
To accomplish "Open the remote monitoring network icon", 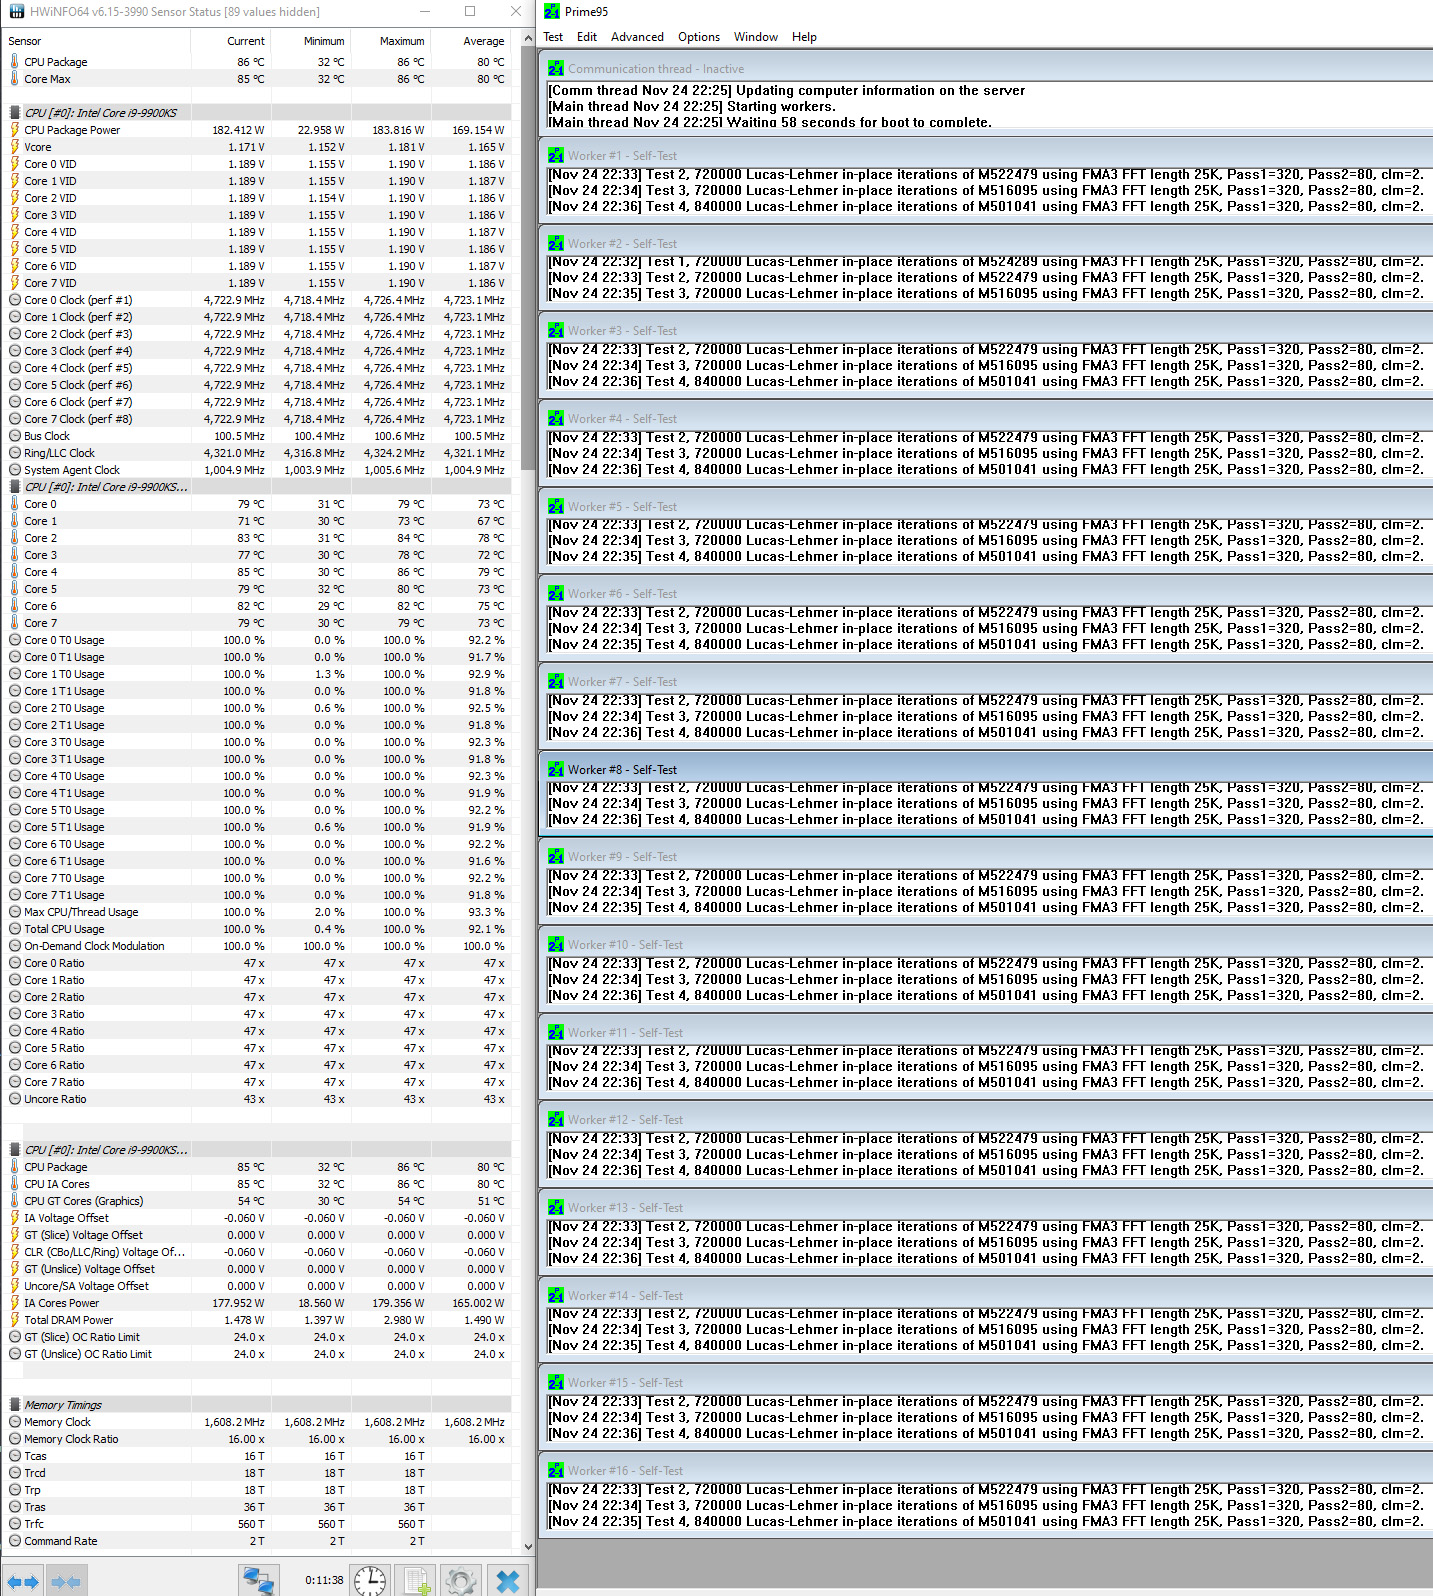I will tap(258, 1581).
